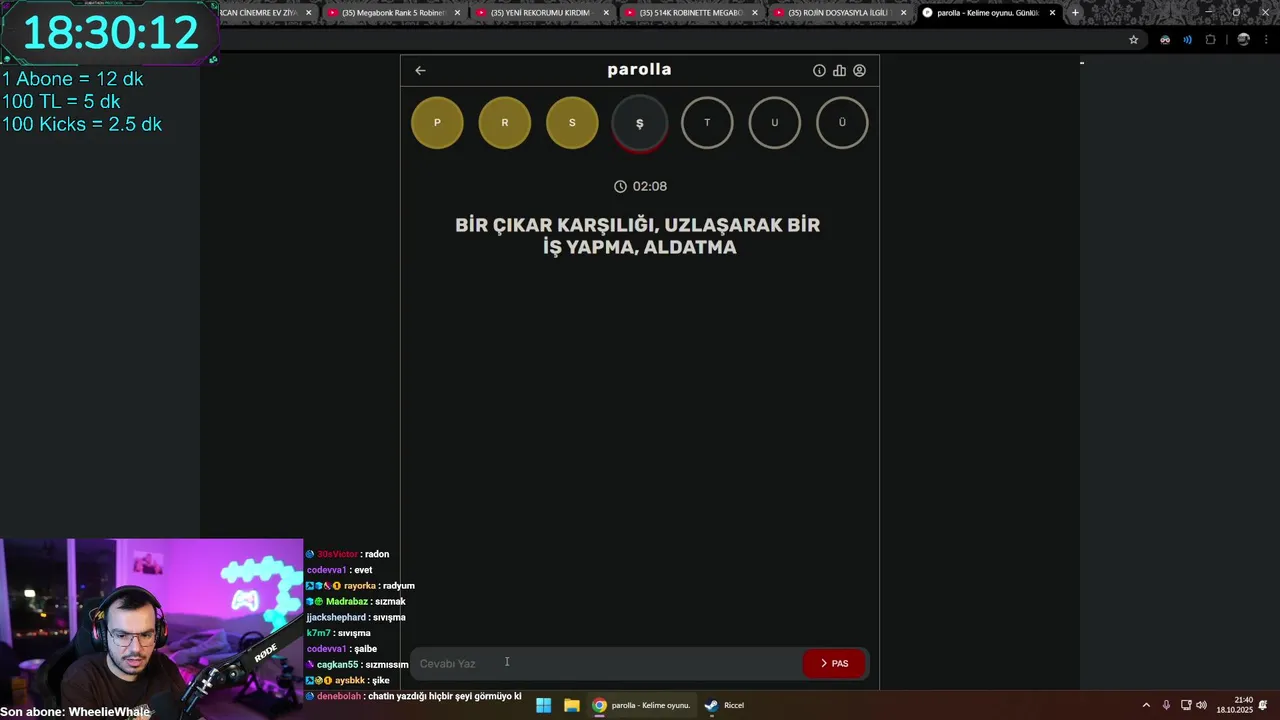Click chat message from 30sVictor: radon
Image resolution: width=1280 pixels, height=720 pixels.
pos(348,554)
